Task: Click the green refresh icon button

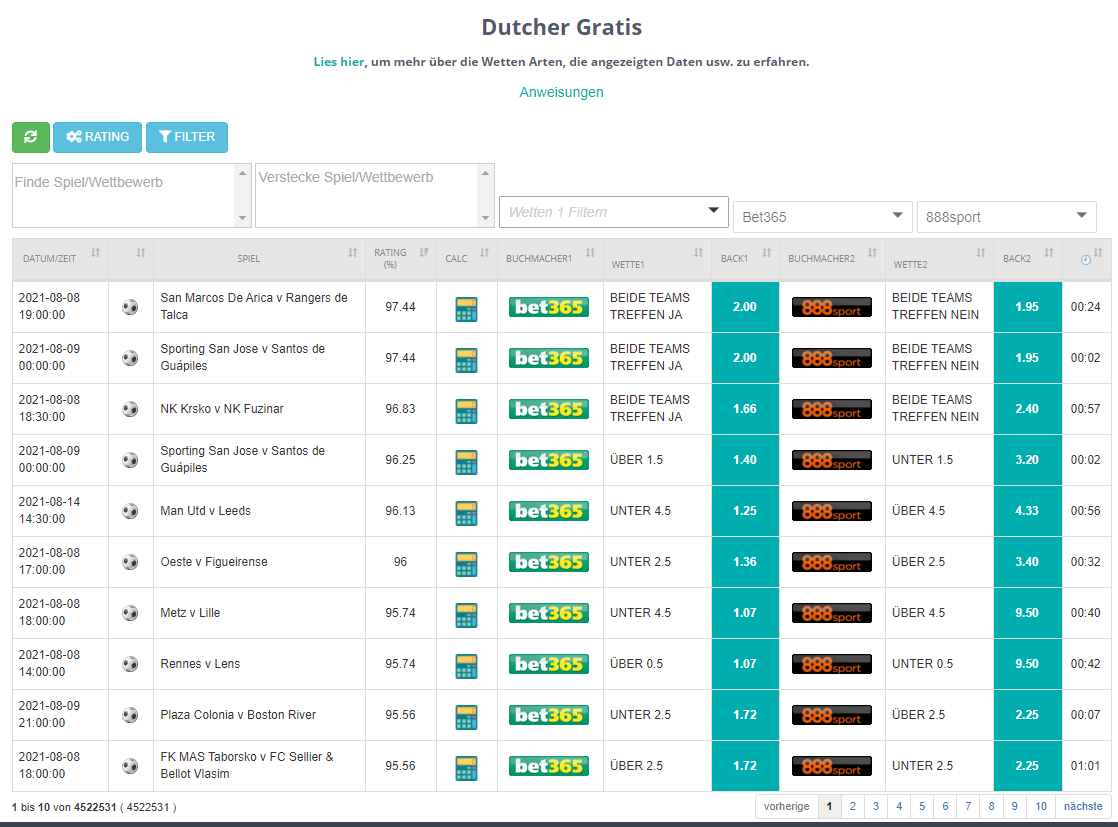Action: [x=31, y=137]
